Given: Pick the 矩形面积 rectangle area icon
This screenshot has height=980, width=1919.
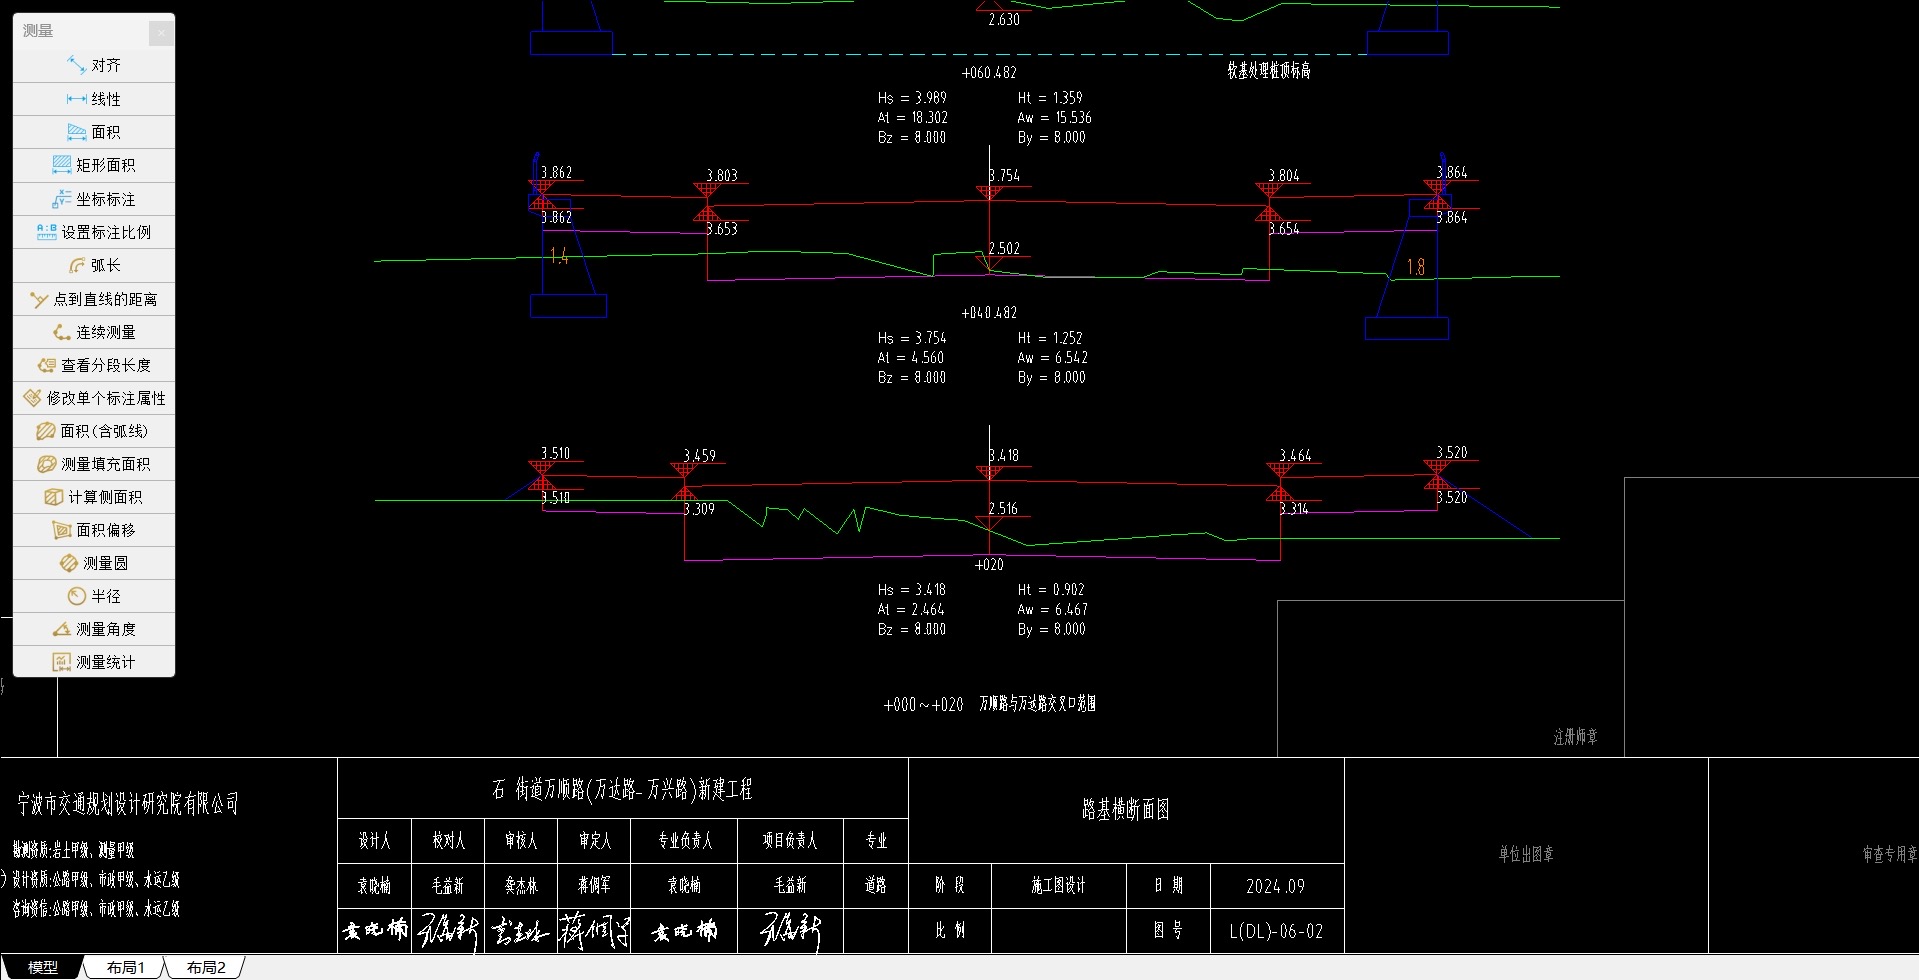Looking at the screenshot, I should 61,165.
